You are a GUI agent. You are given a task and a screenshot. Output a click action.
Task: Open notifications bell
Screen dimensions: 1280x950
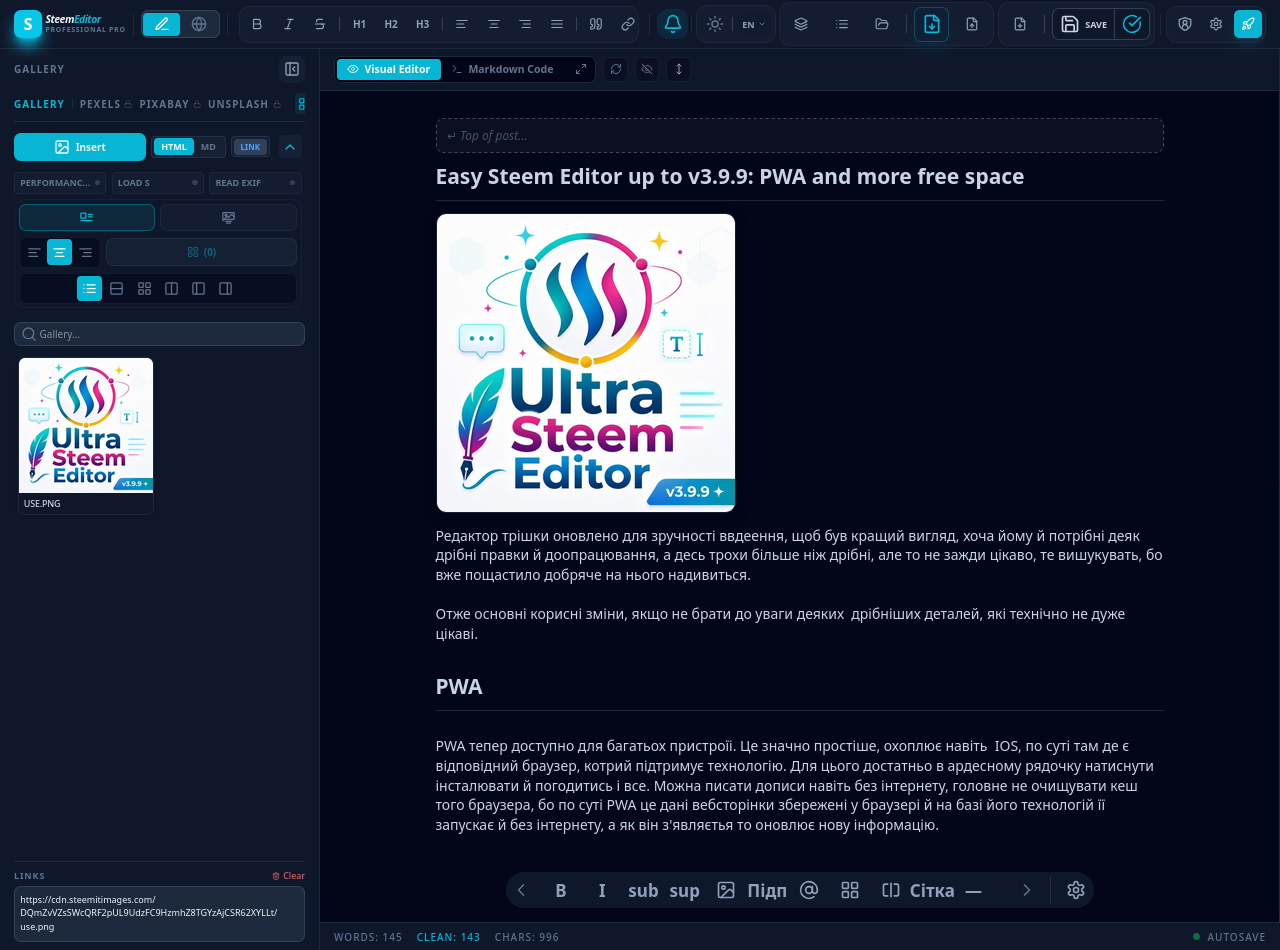click(673, 24)
